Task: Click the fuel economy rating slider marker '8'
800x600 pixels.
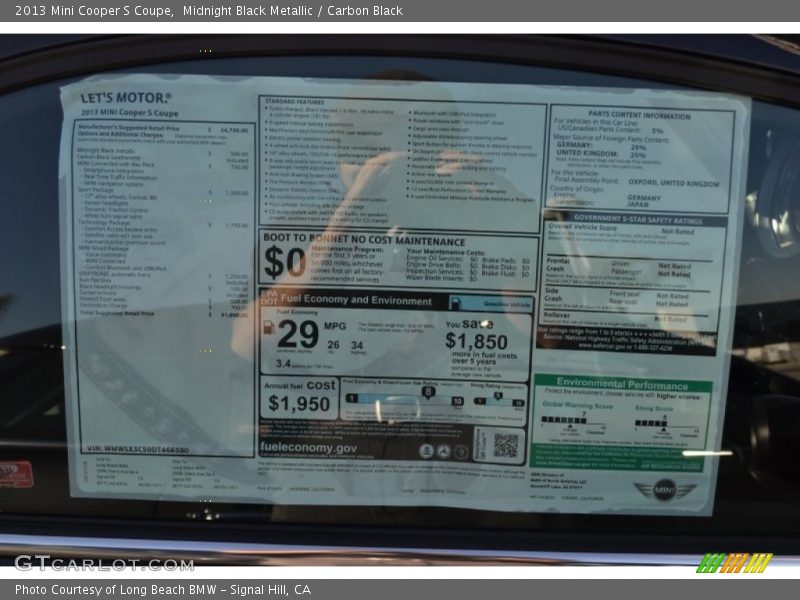Action: pos(429,392)
